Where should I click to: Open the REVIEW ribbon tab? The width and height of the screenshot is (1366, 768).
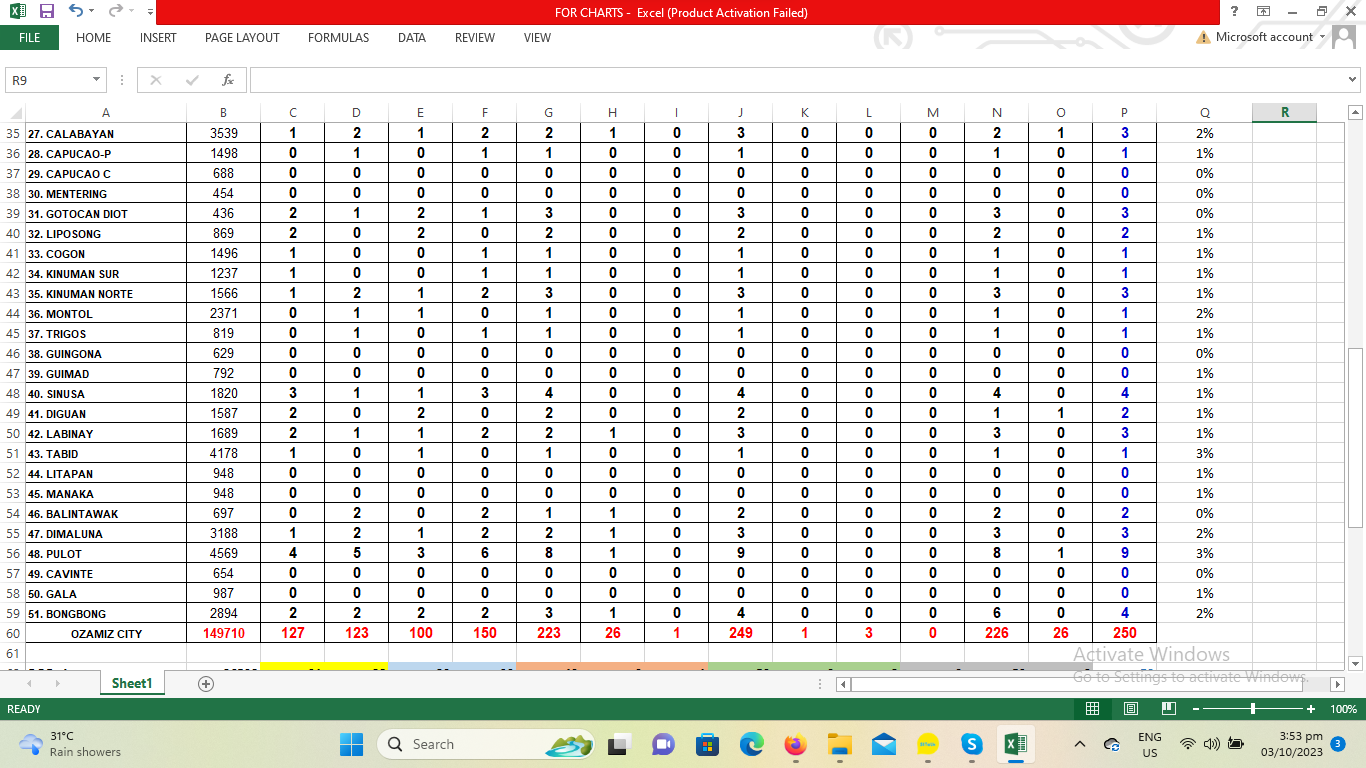point(475,38)
